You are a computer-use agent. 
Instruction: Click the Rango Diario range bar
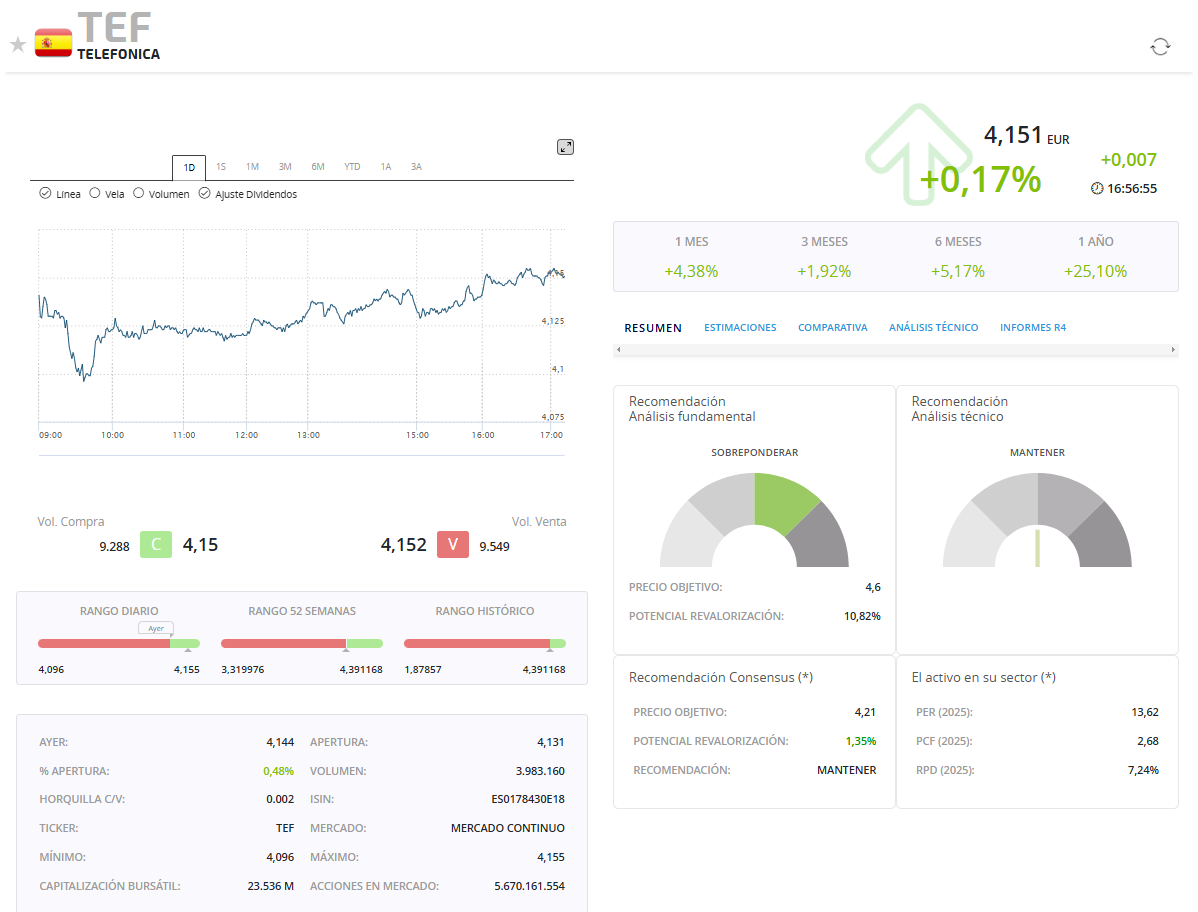118,644
